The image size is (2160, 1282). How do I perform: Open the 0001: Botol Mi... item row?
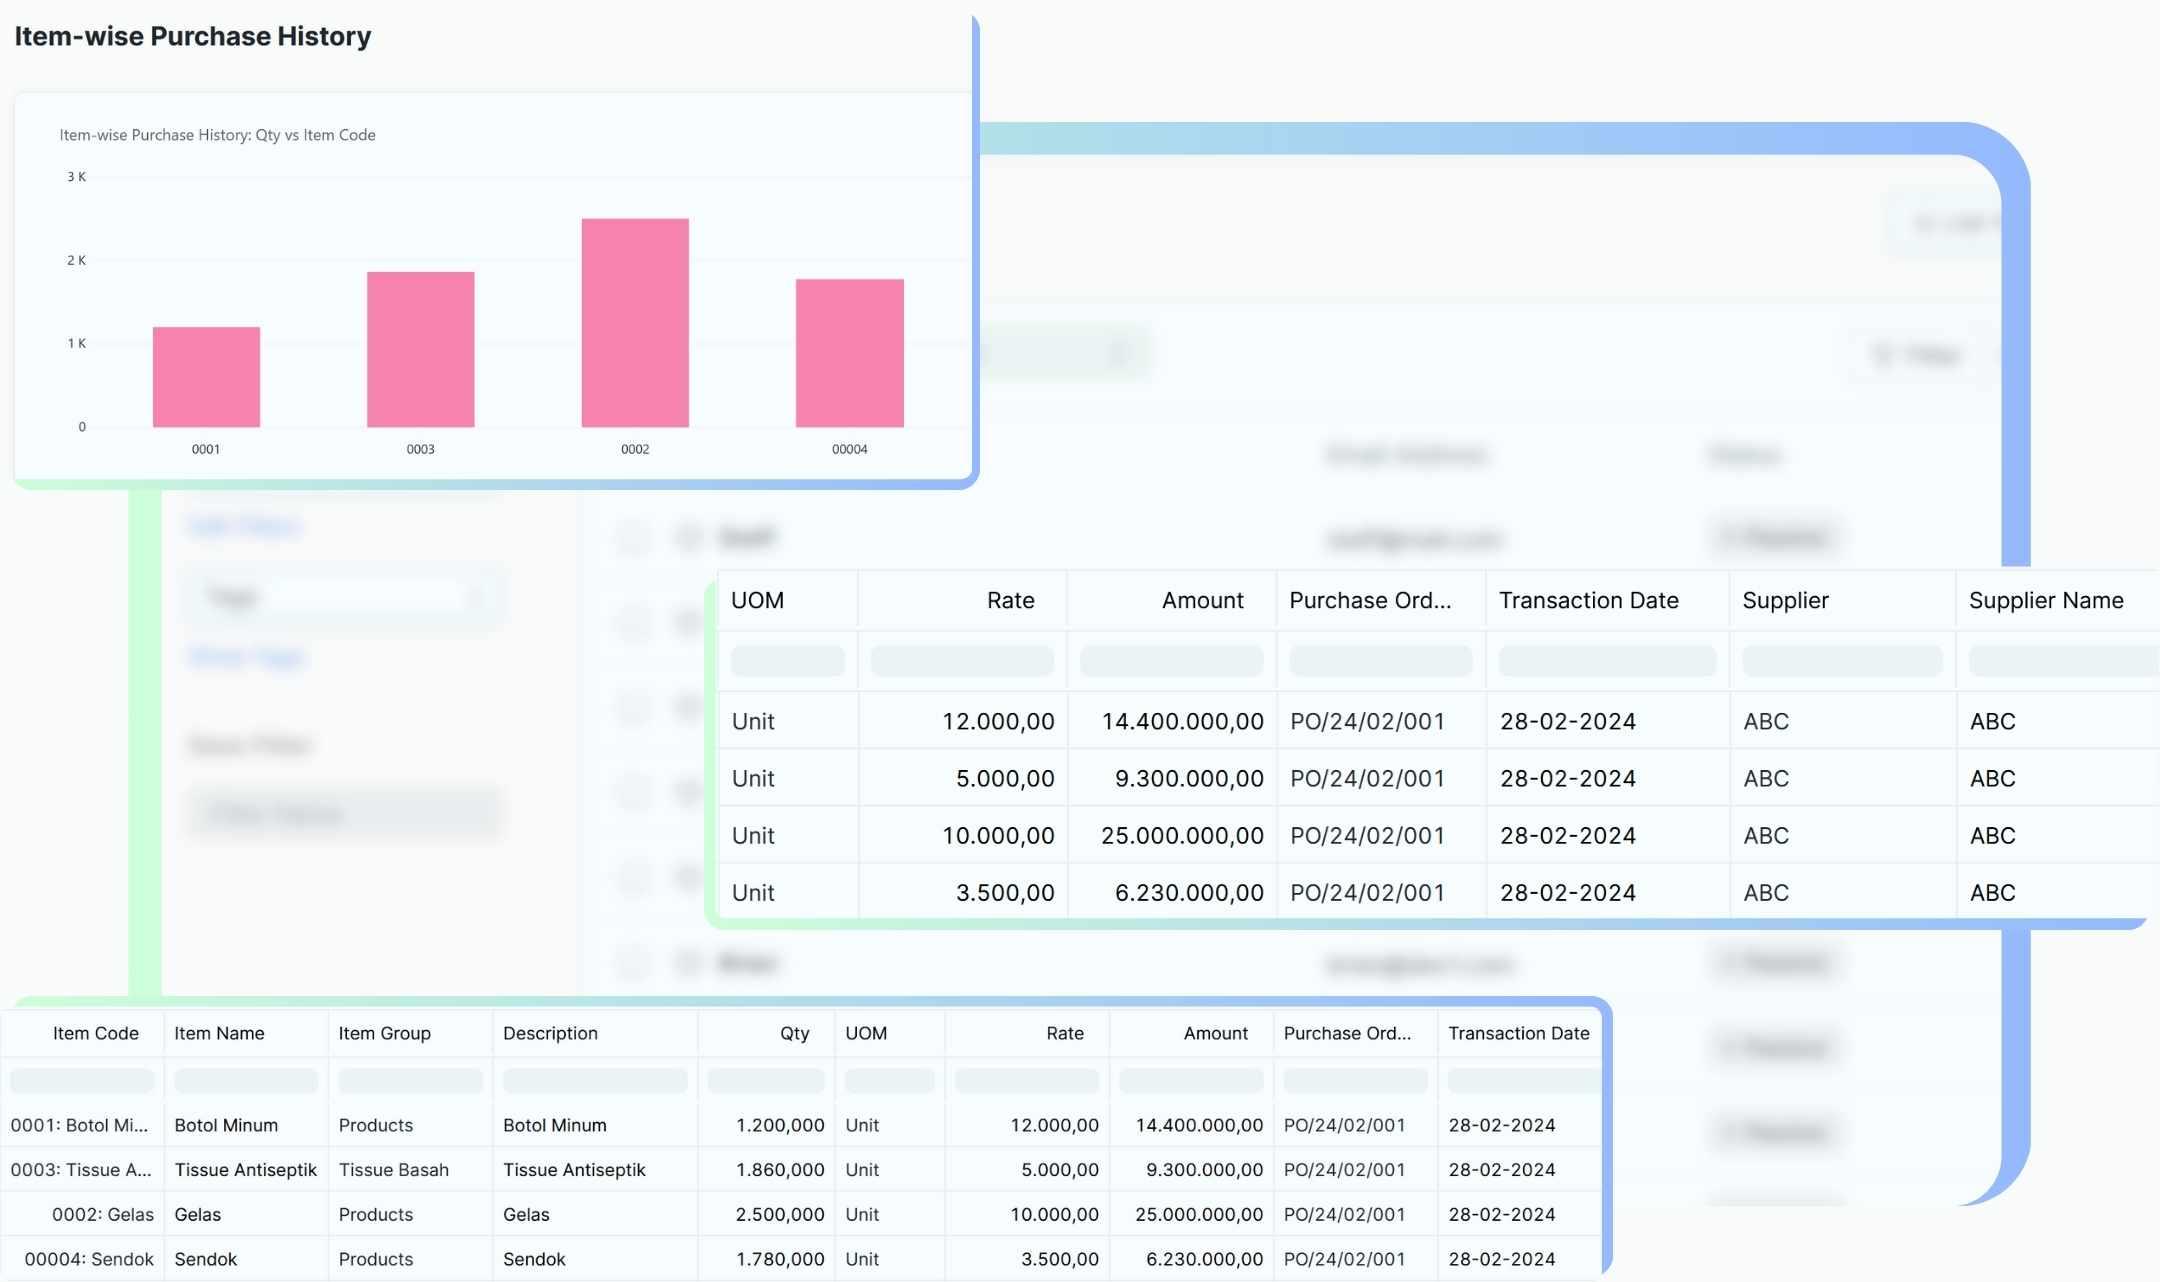point(79,1125)
